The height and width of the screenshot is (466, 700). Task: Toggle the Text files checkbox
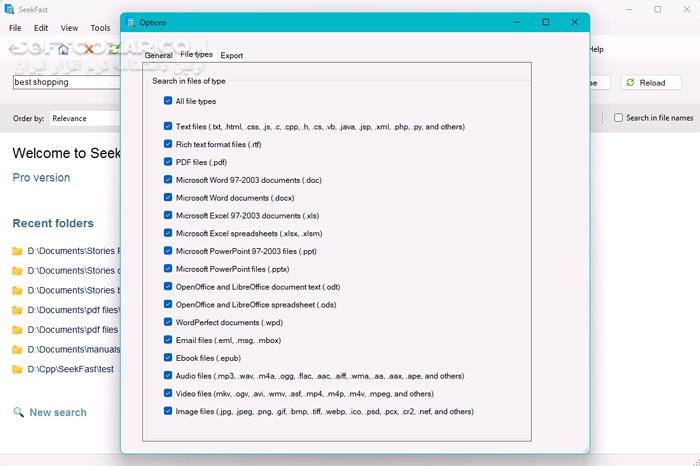coord(168,126)
